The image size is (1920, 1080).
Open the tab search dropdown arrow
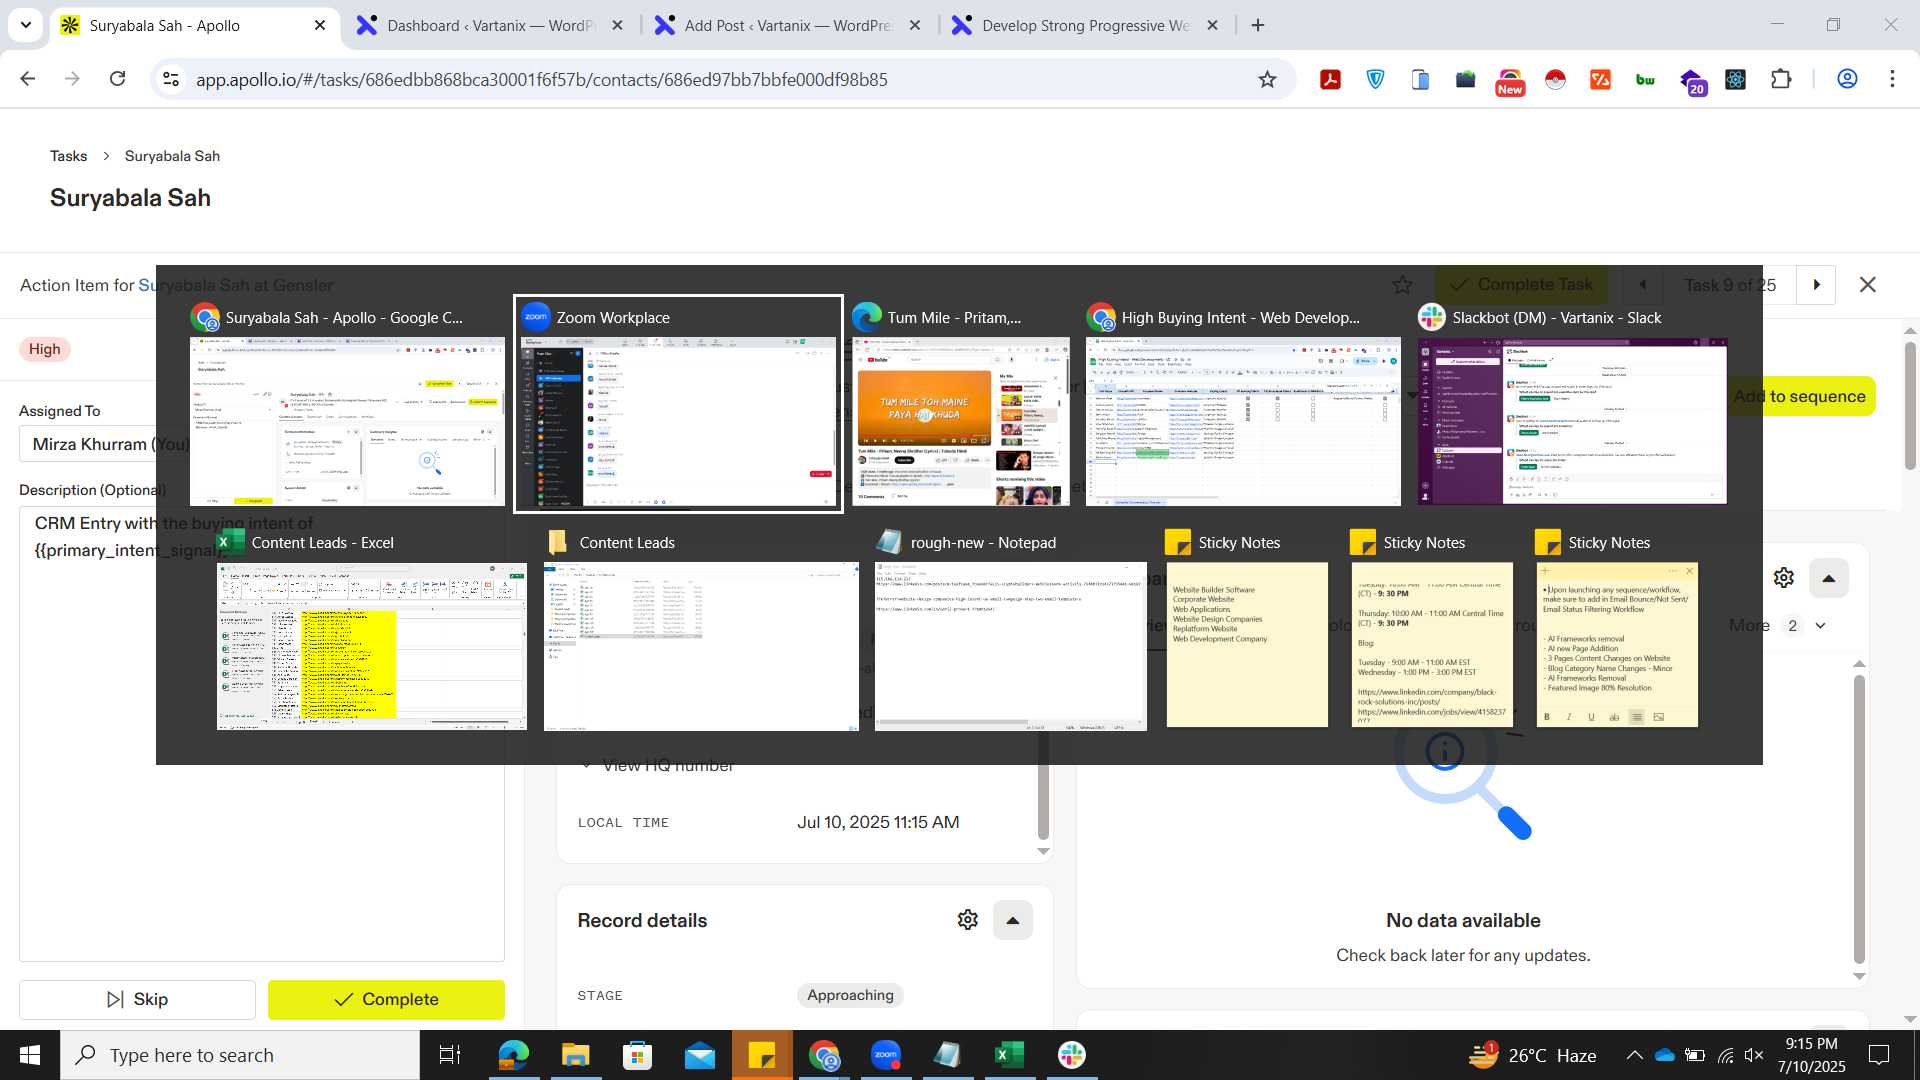point(25,26)
